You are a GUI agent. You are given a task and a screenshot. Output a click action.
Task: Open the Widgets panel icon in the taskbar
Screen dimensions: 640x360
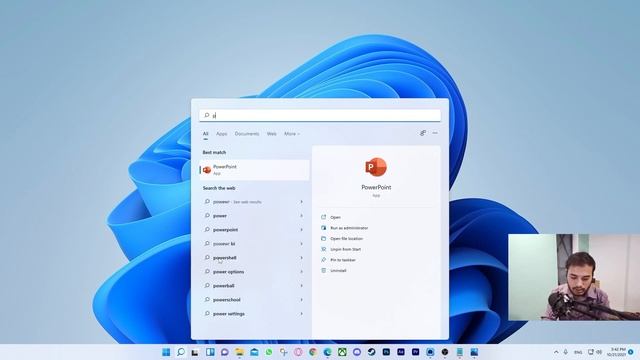click(210, 352)
